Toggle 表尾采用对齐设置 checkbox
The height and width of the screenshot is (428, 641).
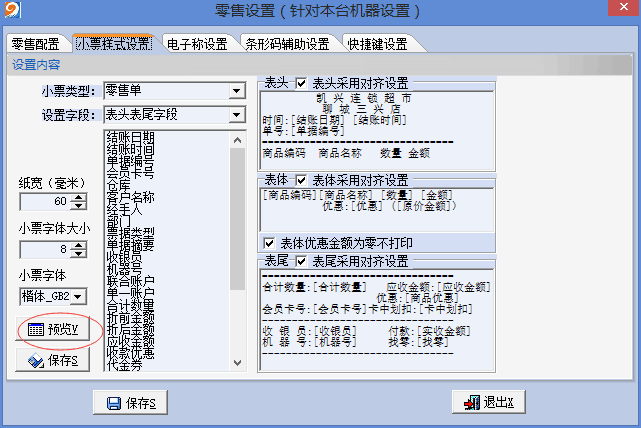click(x=301, y=261)
